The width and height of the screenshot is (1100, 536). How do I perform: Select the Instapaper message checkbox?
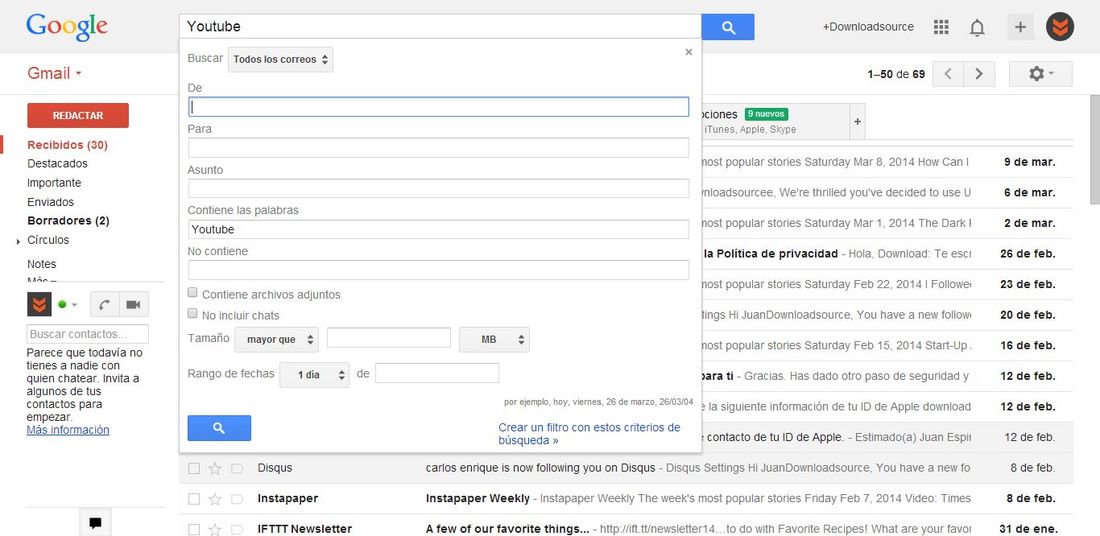coord(194,499)
